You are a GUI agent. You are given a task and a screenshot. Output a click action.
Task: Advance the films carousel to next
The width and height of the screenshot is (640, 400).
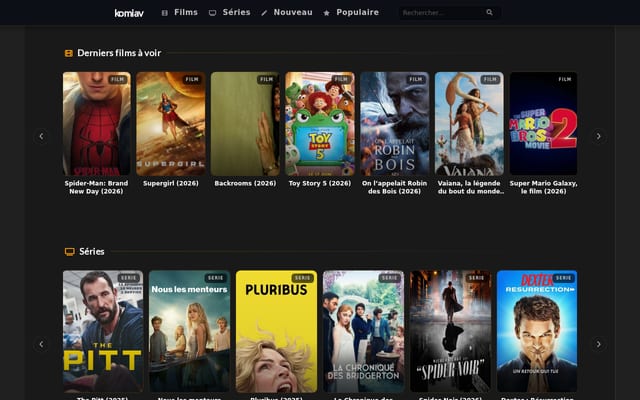[598, 136]
